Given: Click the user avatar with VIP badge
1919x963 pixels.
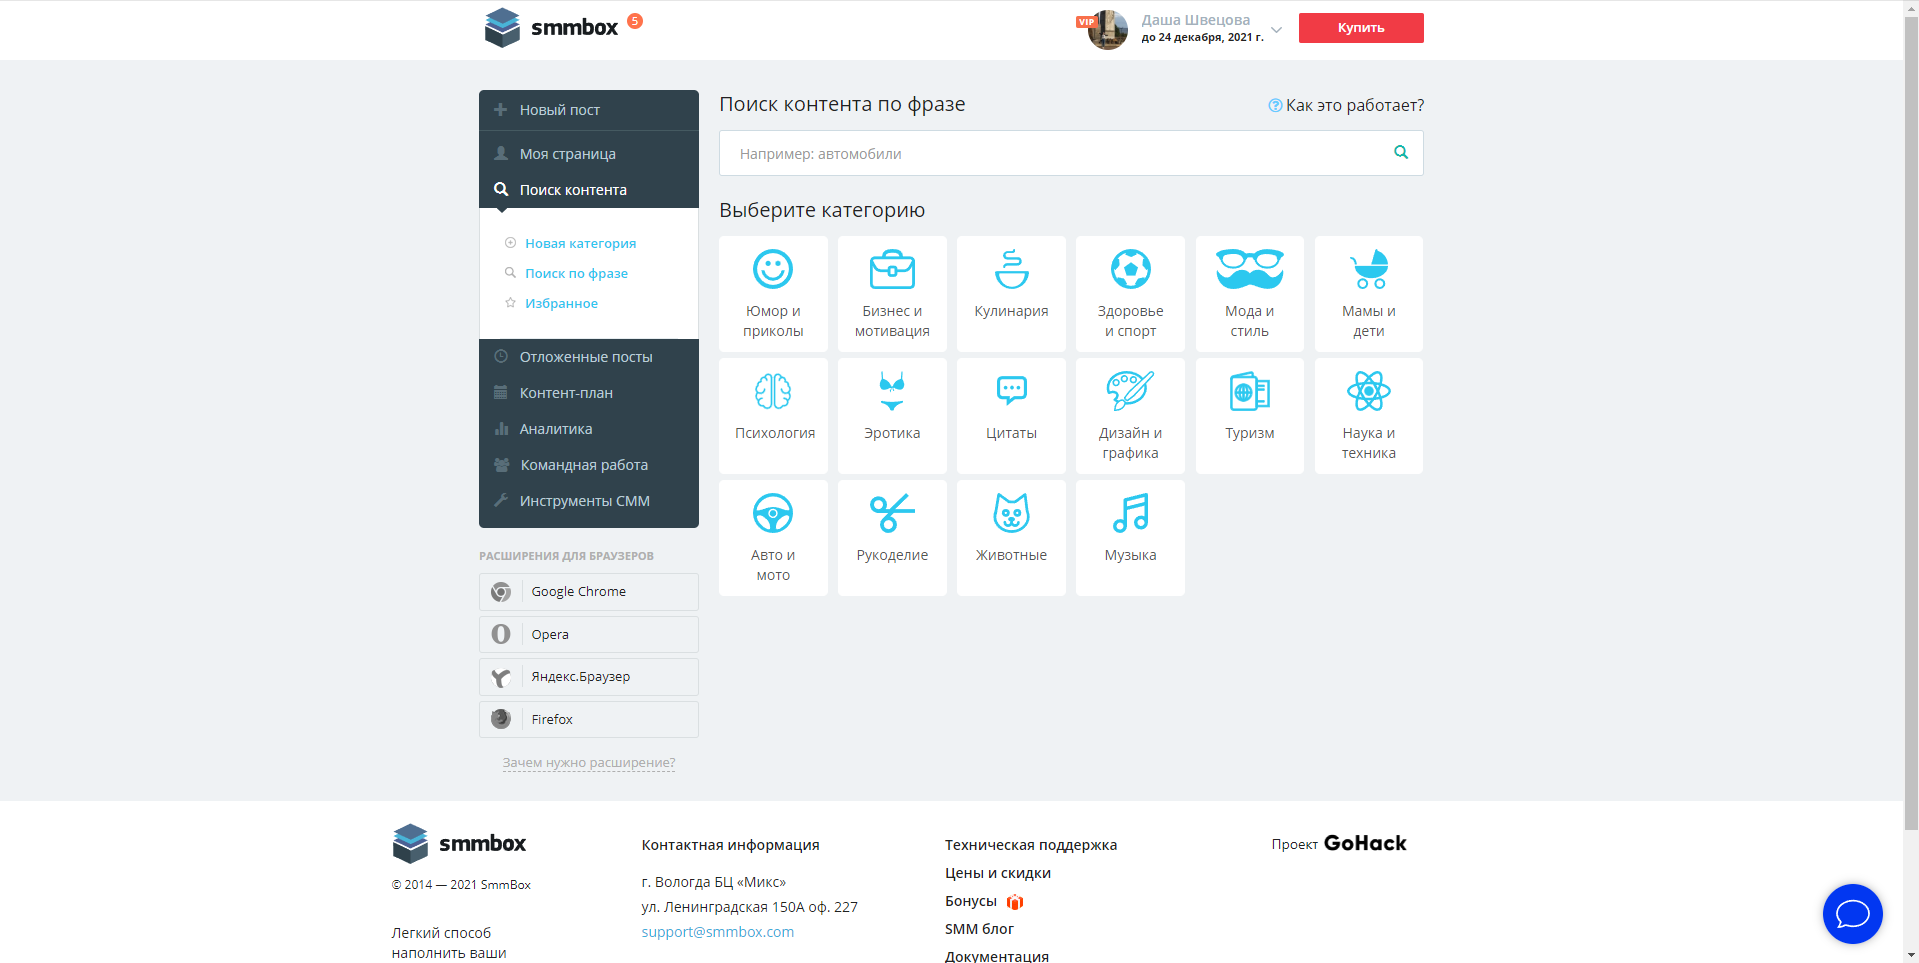Looking at the screenshot, I should [x=1107, y=30].
